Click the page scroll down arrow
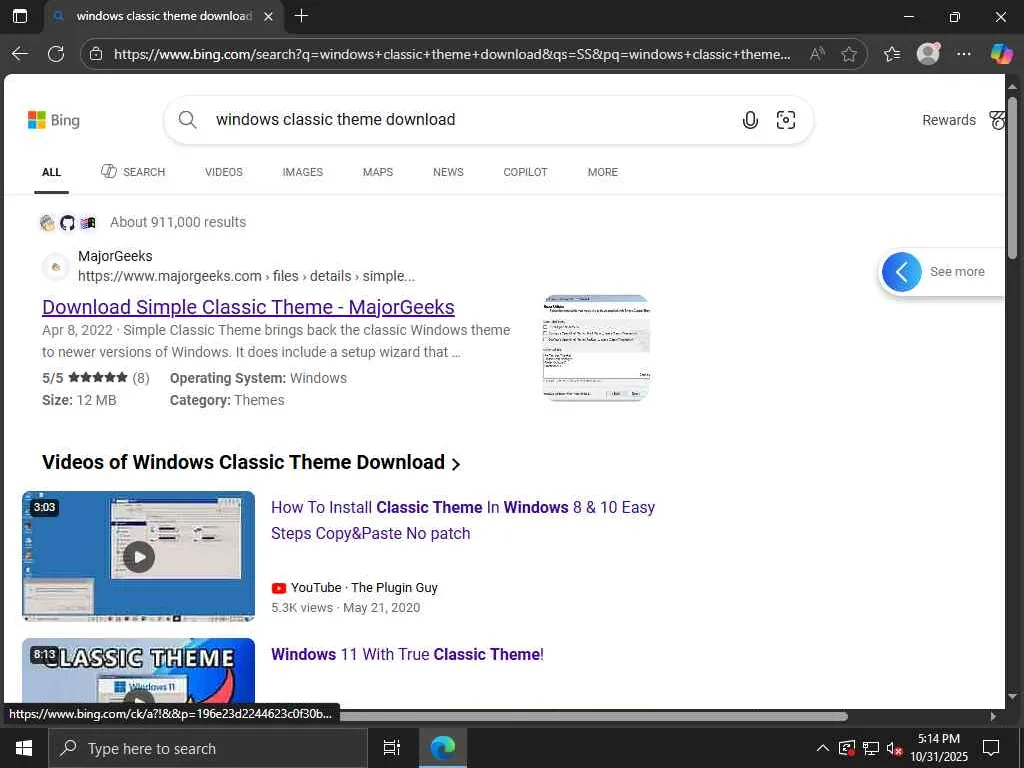Viewport: 1024px width, 768px height. tap(1012, 697)
